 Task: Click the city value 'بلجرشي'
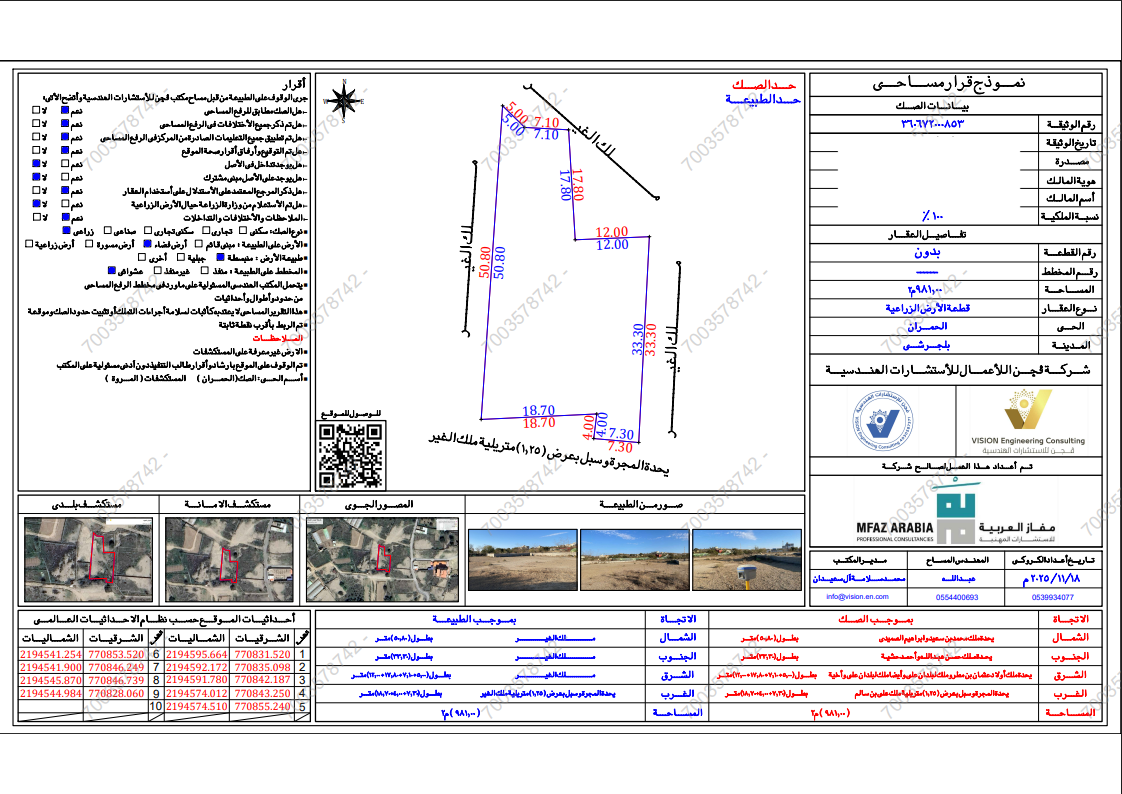tap(927, 345)
